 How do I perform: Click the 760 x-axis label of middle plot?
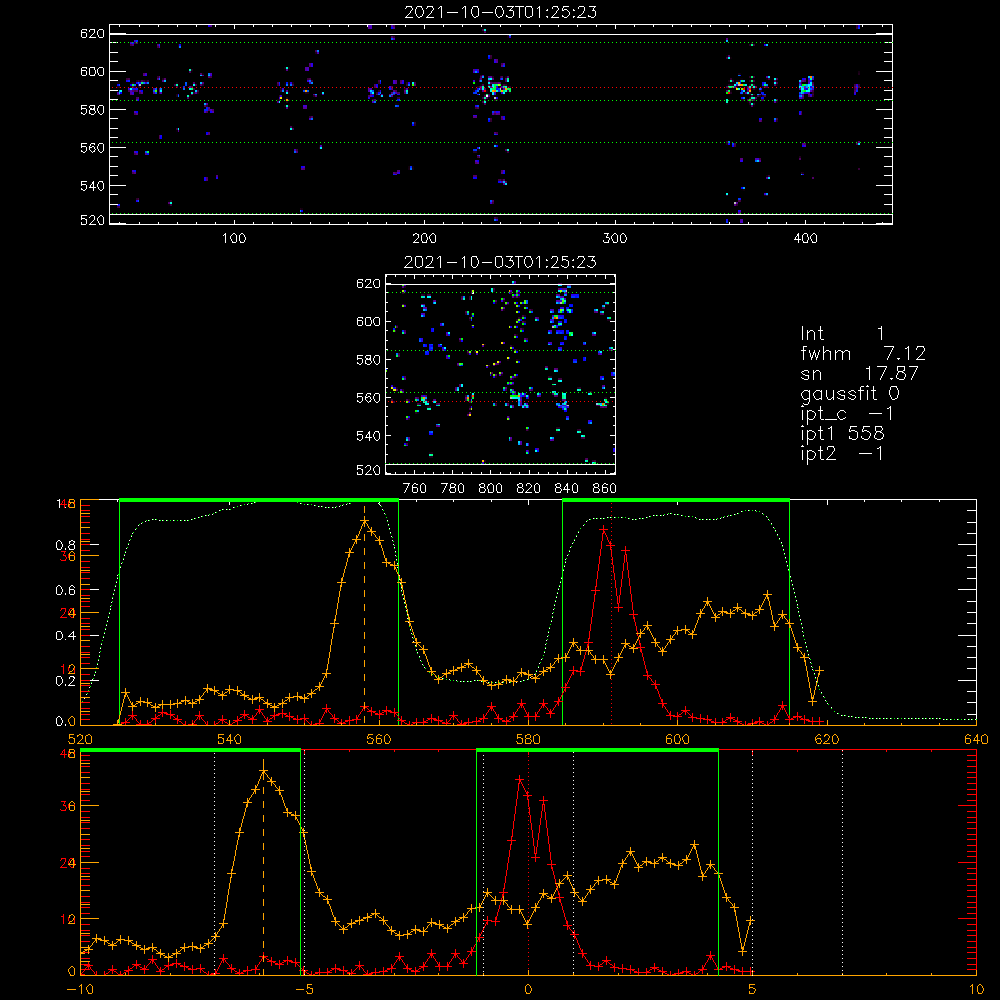click(x=415, y=489)
